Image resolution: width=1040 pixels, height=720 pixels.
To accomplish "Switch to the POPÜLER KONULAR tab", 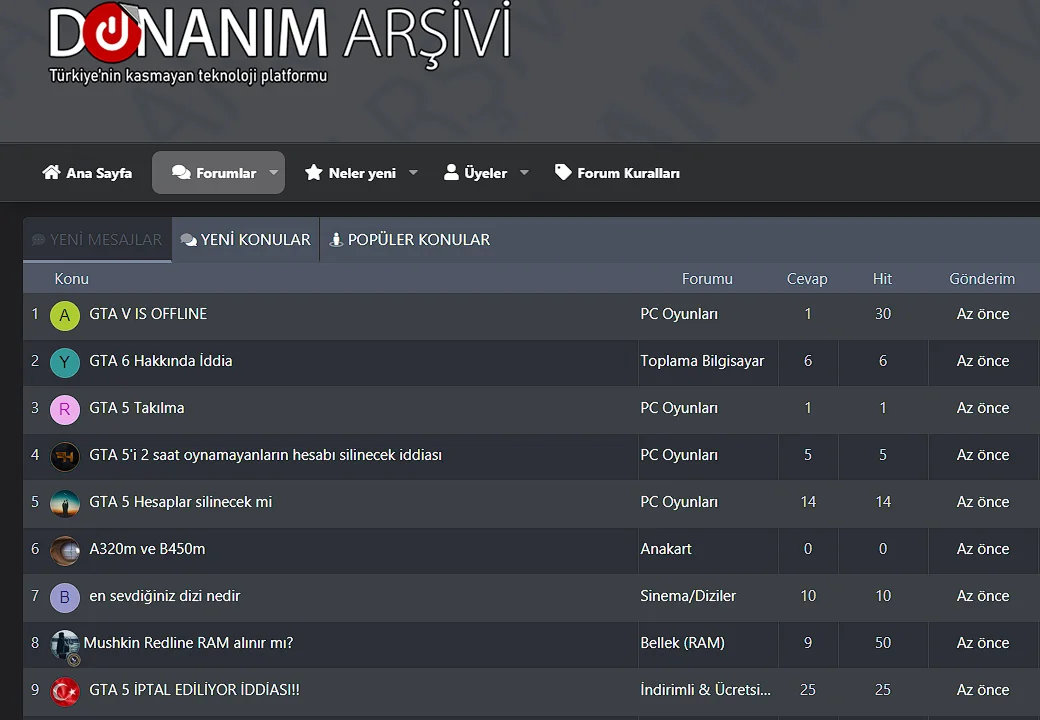I will [x=410, y=239].
